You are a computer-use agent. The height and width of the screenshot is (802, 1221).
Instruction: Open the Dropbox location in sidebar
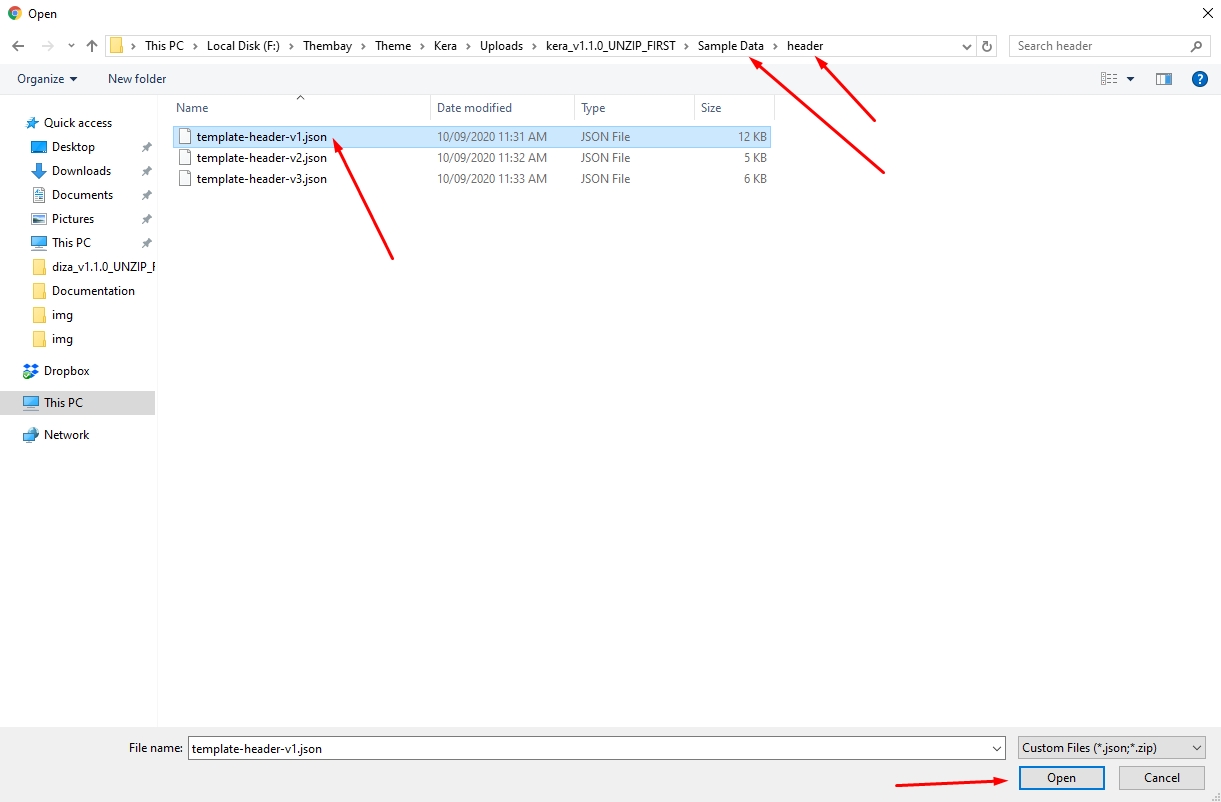pyautogui.click(x=66, y=371)
